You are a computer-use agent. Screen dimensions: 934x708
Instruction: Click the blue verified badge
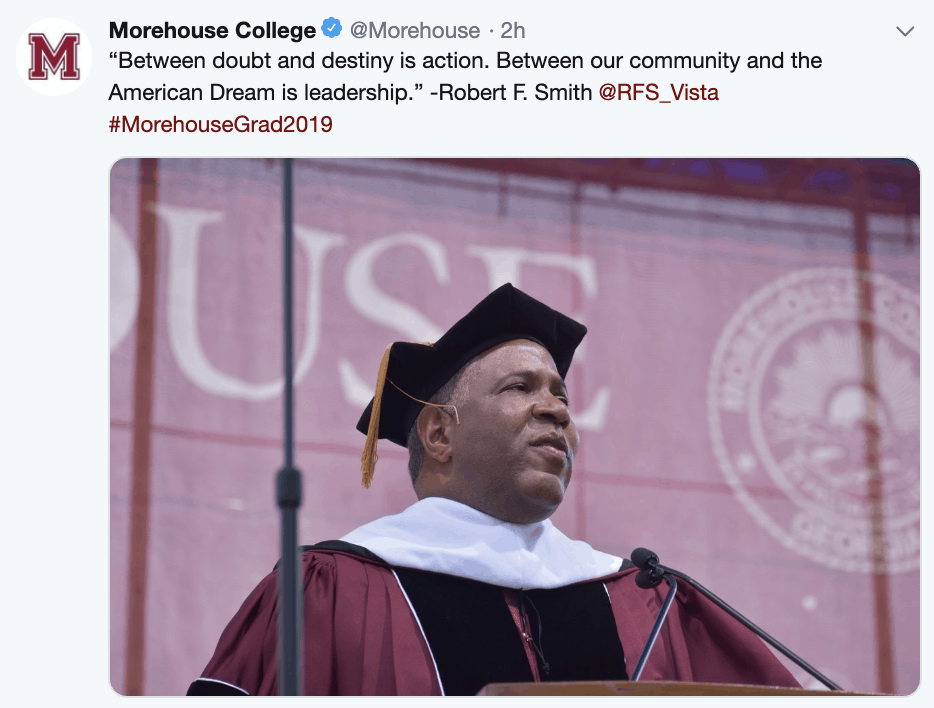(x=333, y=30)
